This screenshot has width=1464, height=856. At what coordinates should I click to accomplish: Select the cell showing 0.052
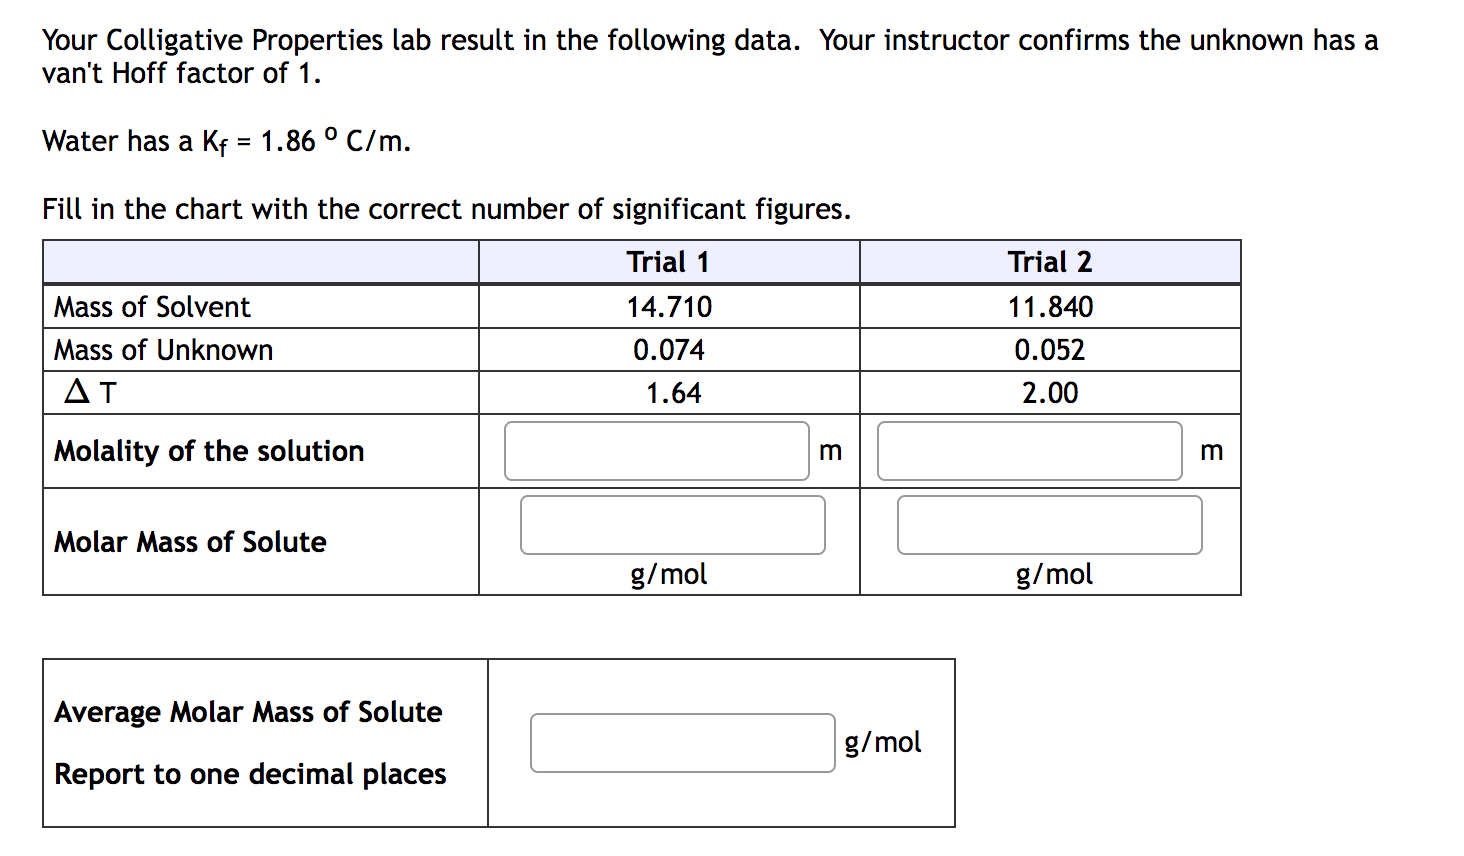coord(1049,349)
